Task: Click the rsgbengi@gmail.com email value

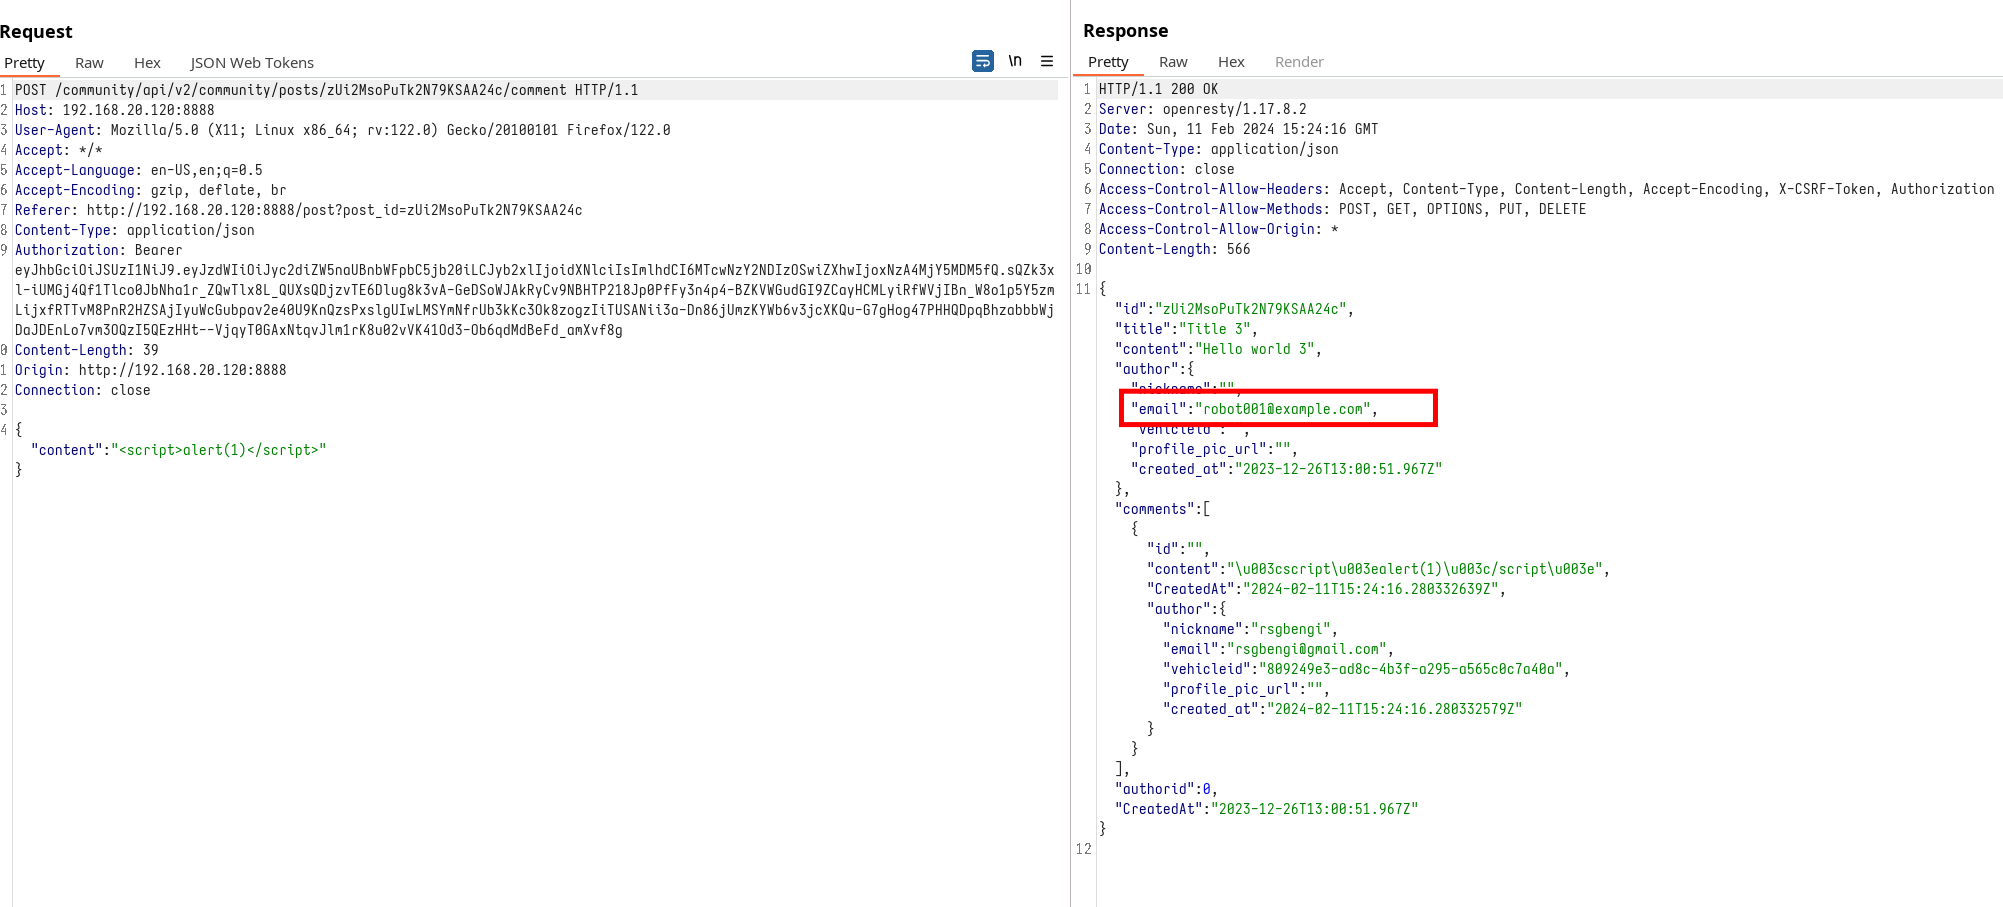Action: pos(1306,649)
